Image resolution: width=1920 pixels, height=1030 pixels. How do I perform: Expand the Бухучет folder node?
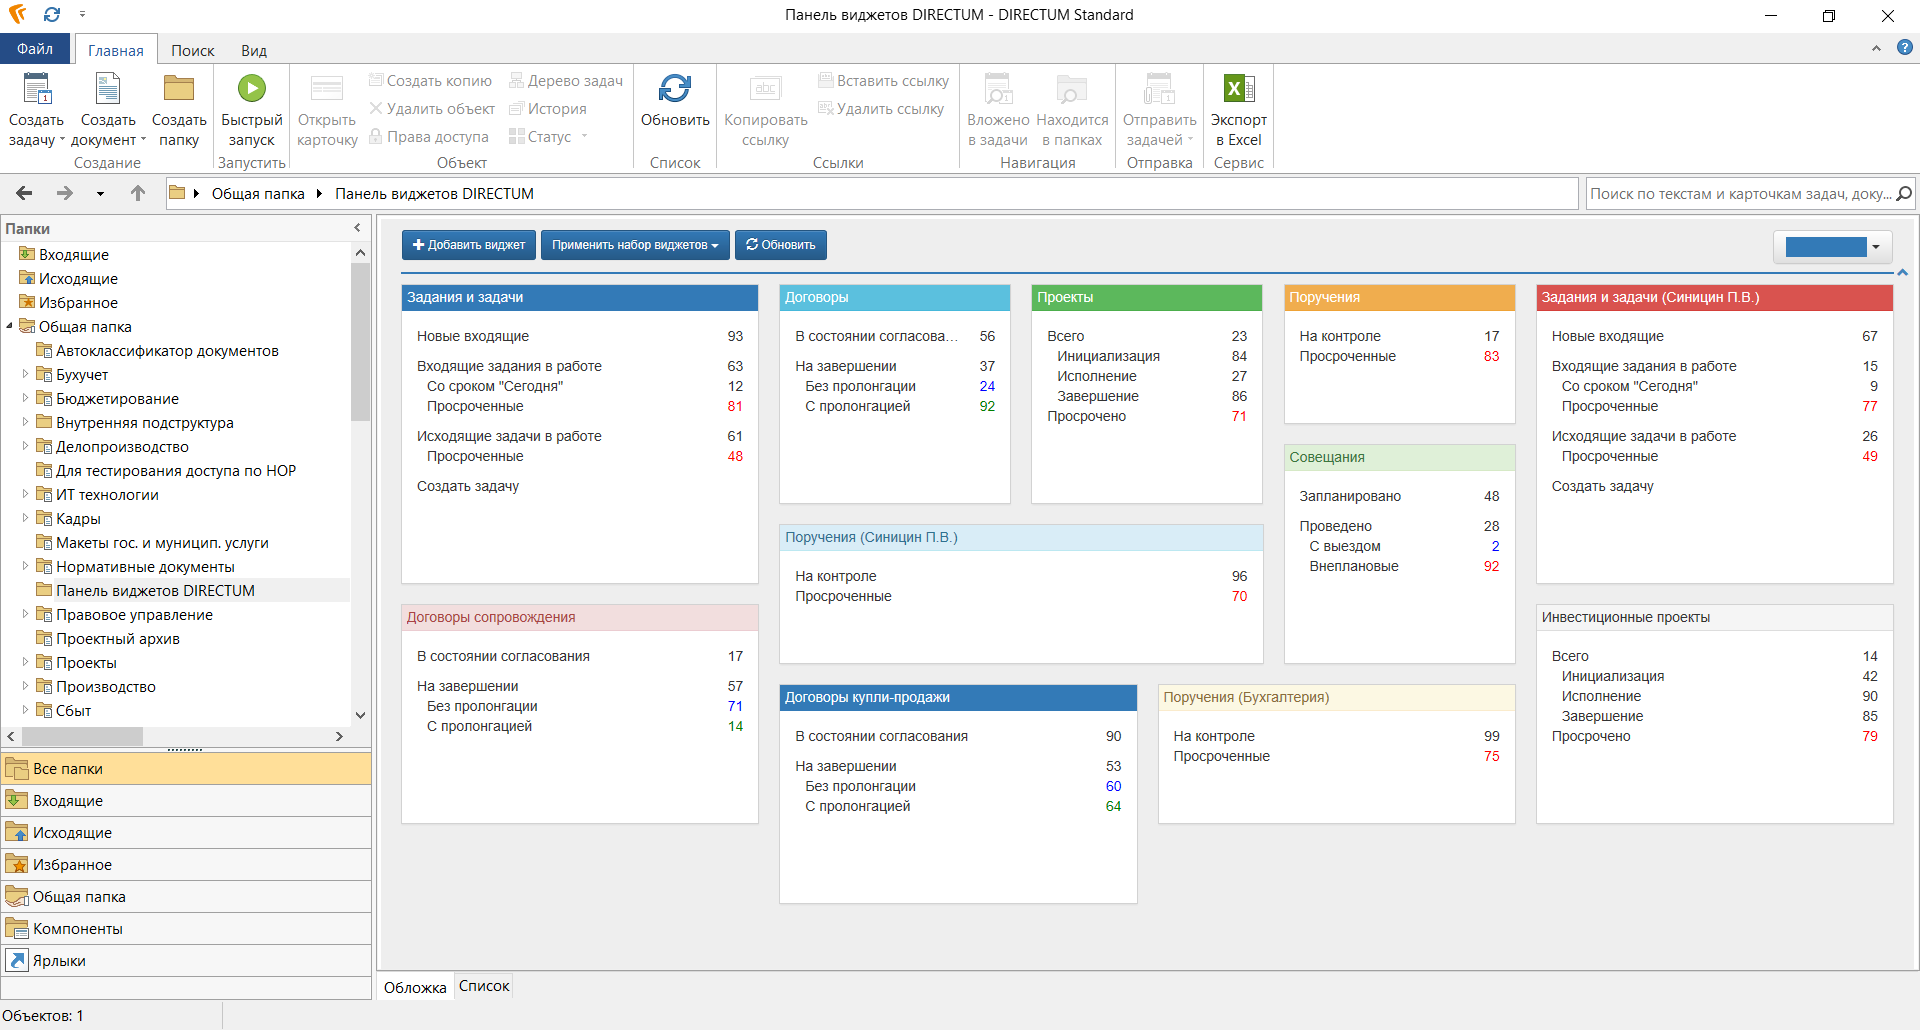tap(25, 374)
